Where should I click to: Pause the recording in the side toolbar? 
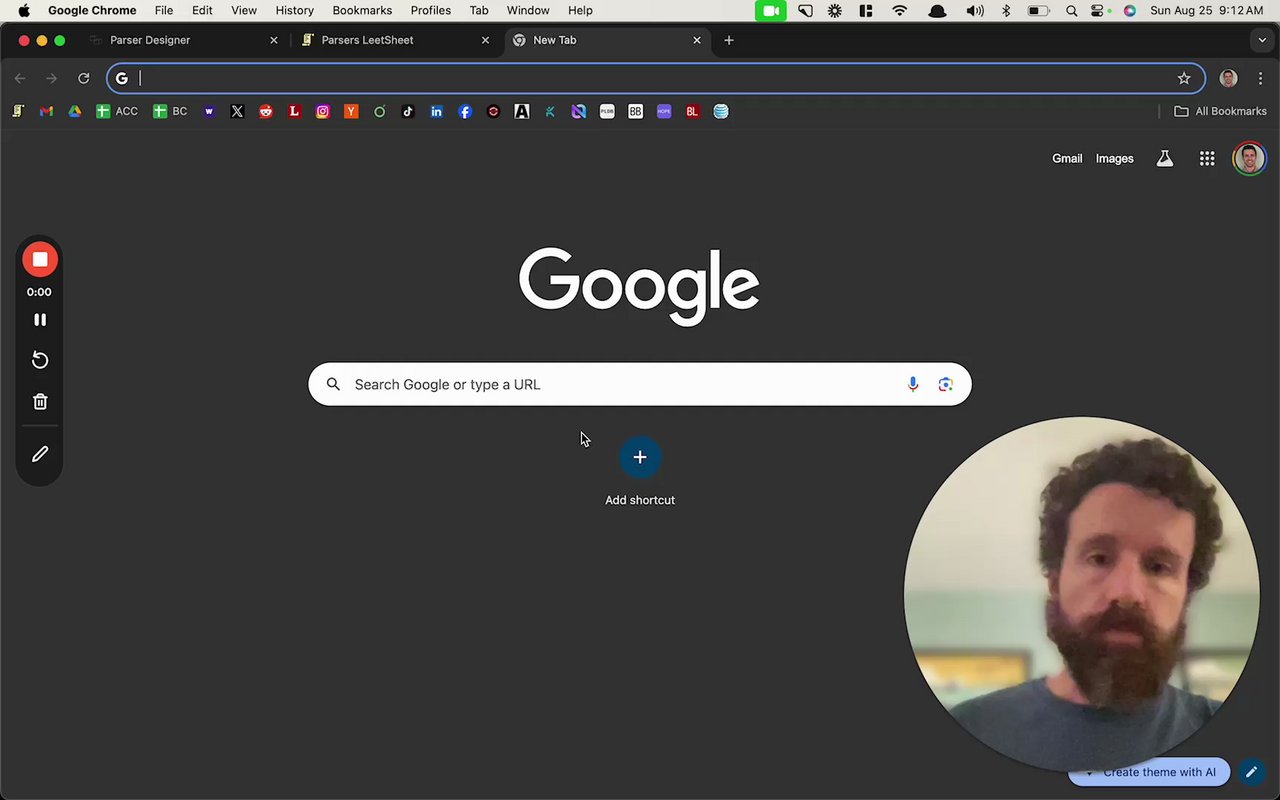pos(40,320)
